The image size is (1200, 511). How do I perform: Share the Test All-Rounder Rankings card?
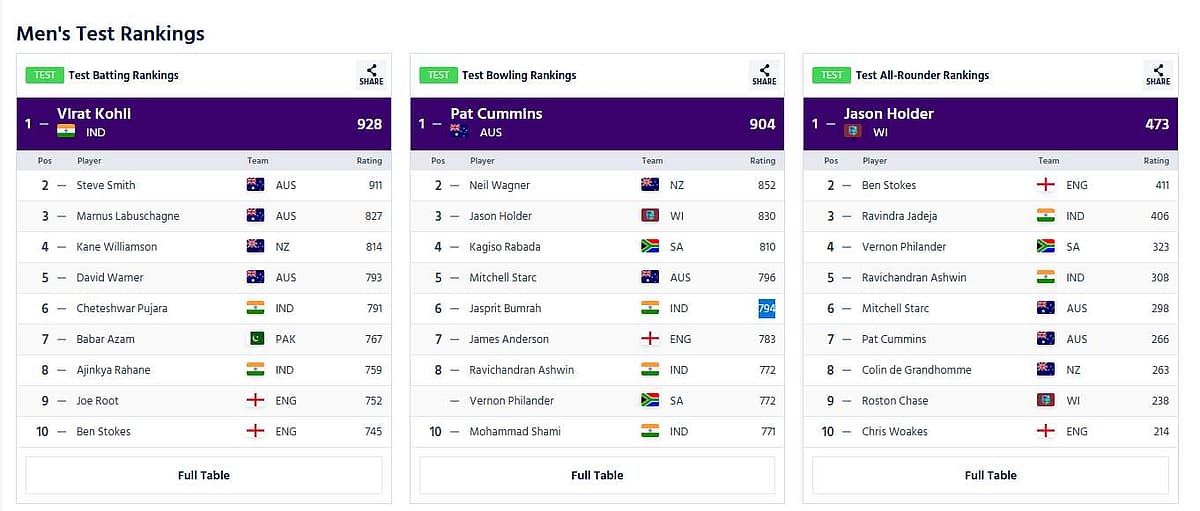click(1158, 75)
